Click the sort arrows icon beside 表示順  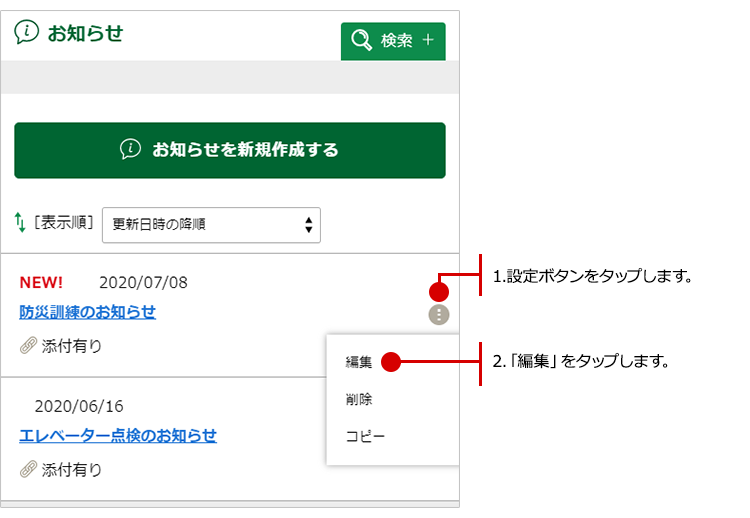pyautogui.click(x=20, y=223)
